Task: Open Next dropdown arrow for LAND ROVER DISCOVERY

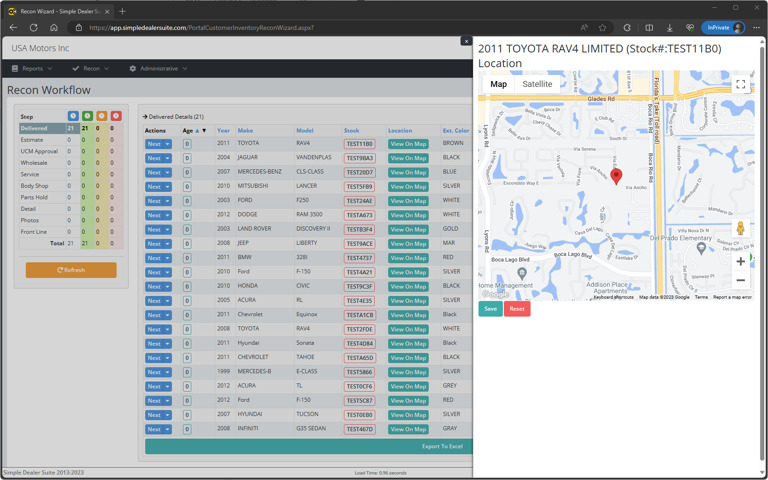Action: point(168,229)
